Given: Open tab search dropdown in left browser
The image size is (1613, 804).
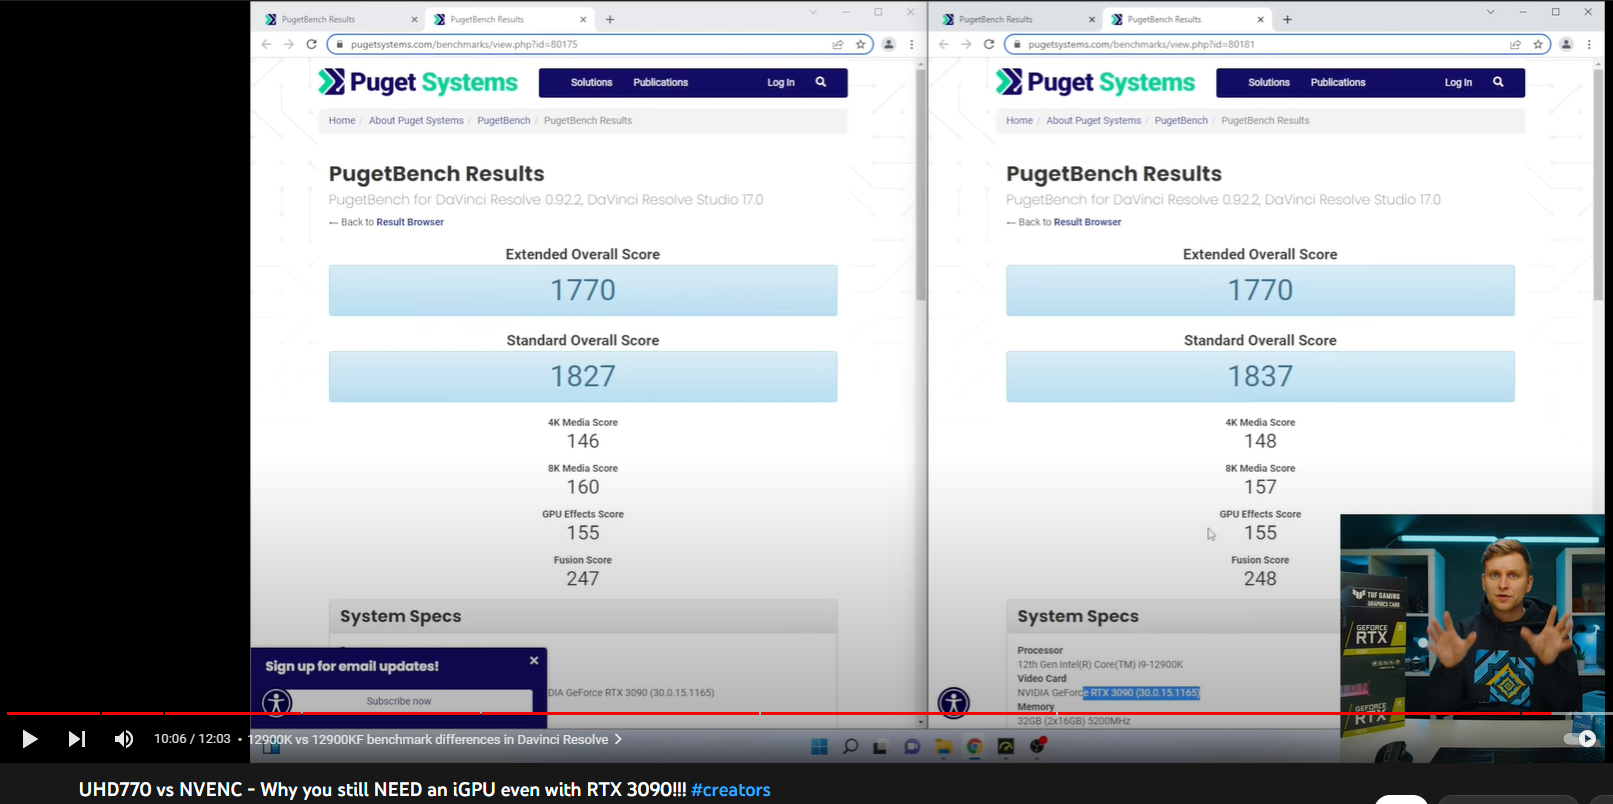Looking at the screenshot, I should pos(813,12).
